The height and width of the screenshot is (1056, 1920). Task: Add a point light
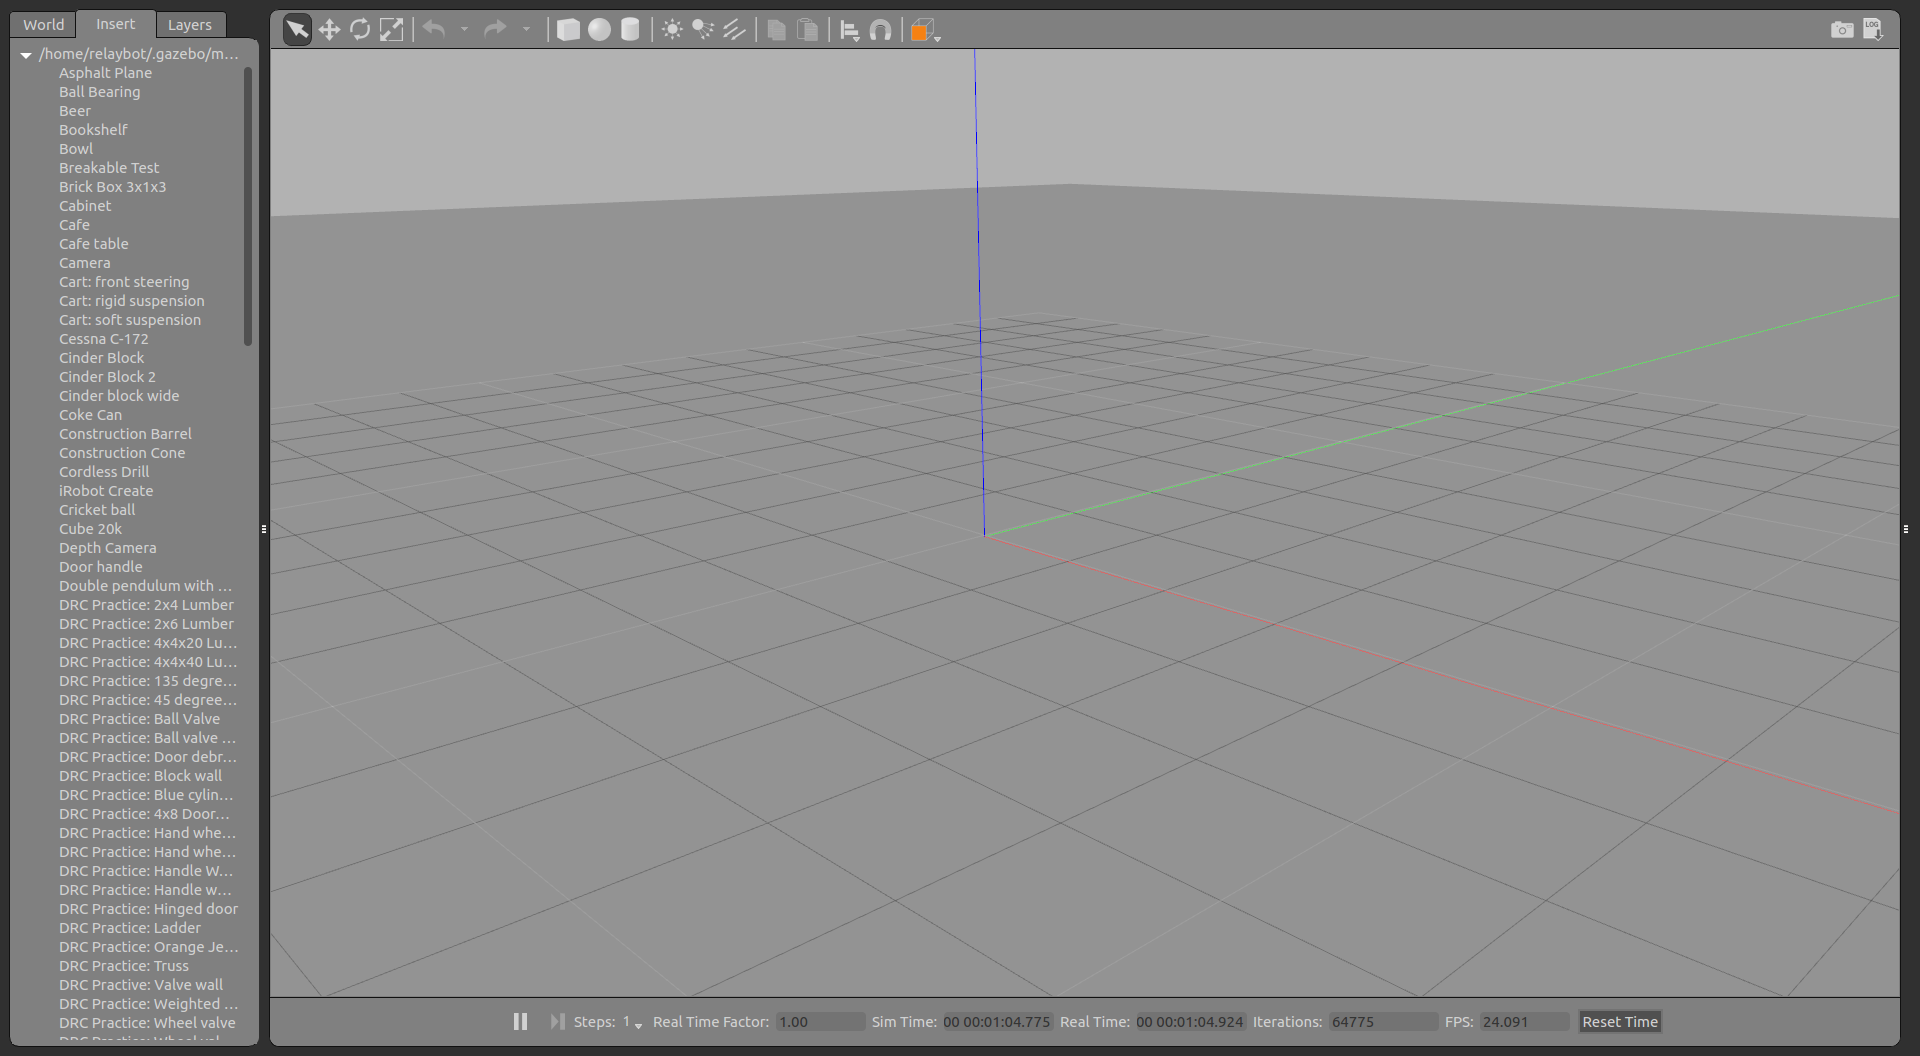pos(672,30)
